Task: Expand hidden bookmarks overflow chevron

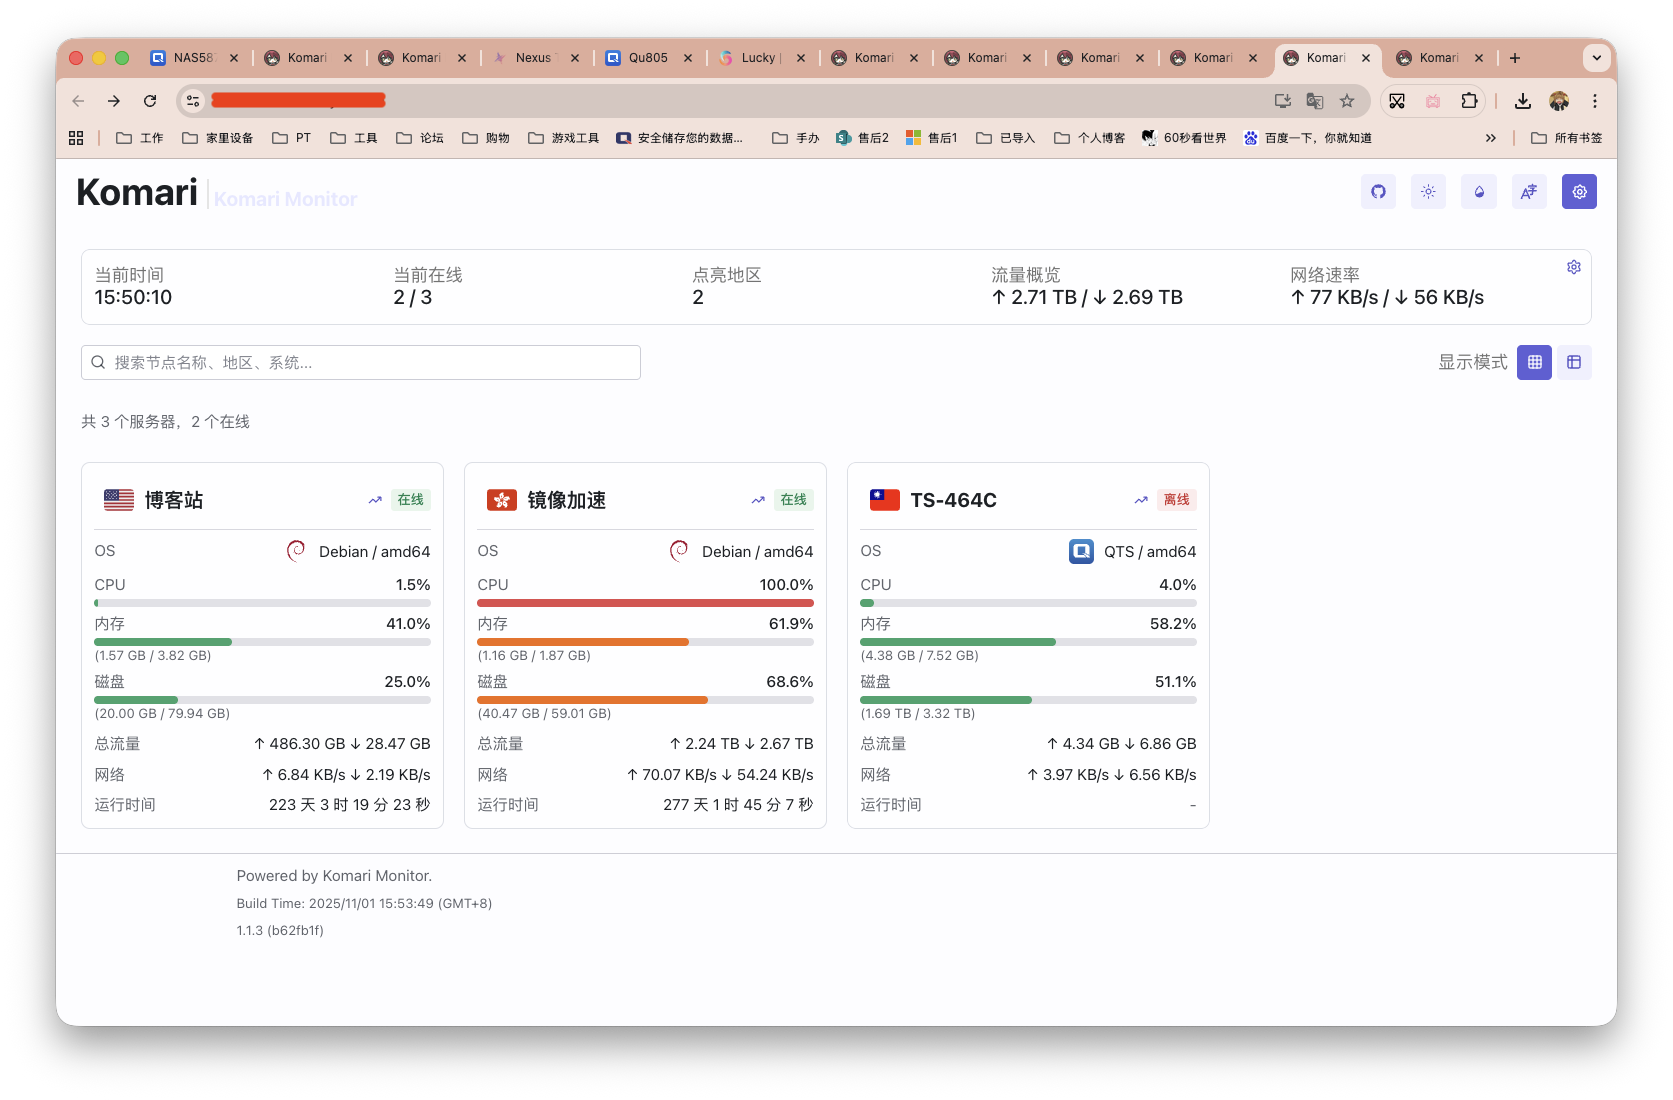Action: click(1491, 138)
